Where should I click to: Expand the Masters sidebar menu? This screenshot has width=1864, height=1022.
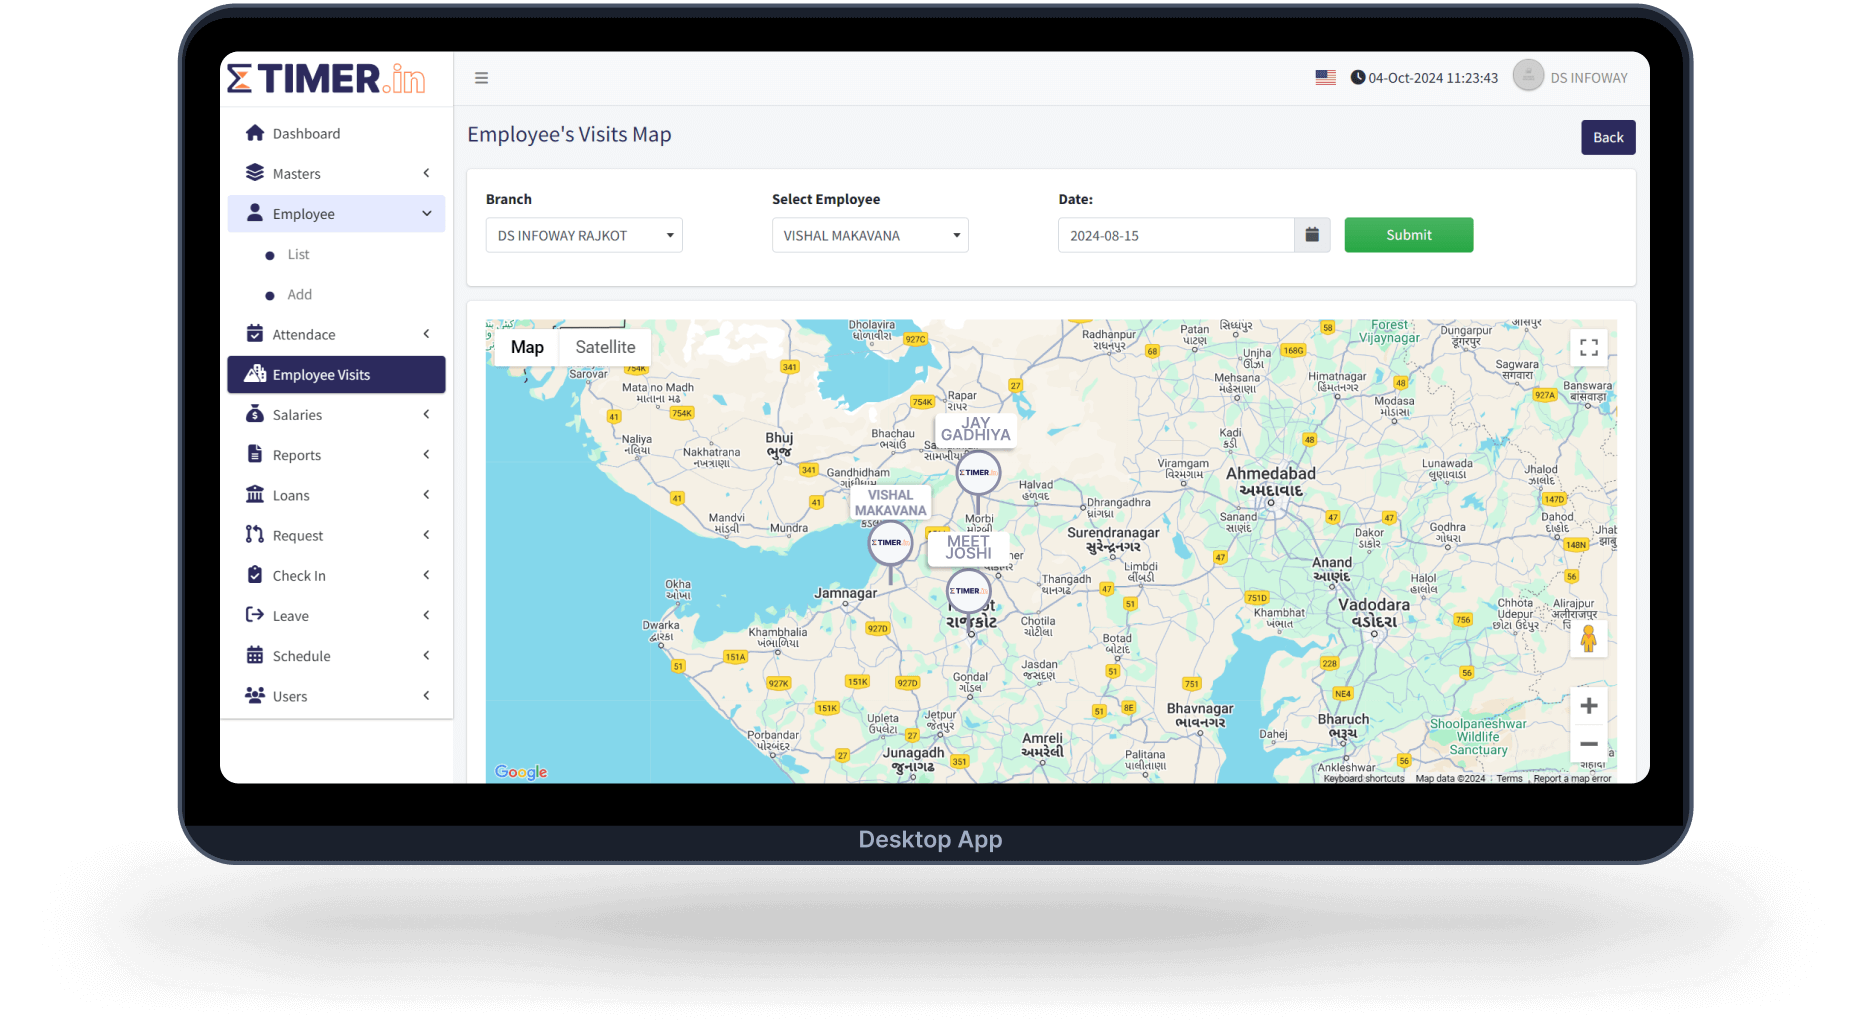coord(336,174)
